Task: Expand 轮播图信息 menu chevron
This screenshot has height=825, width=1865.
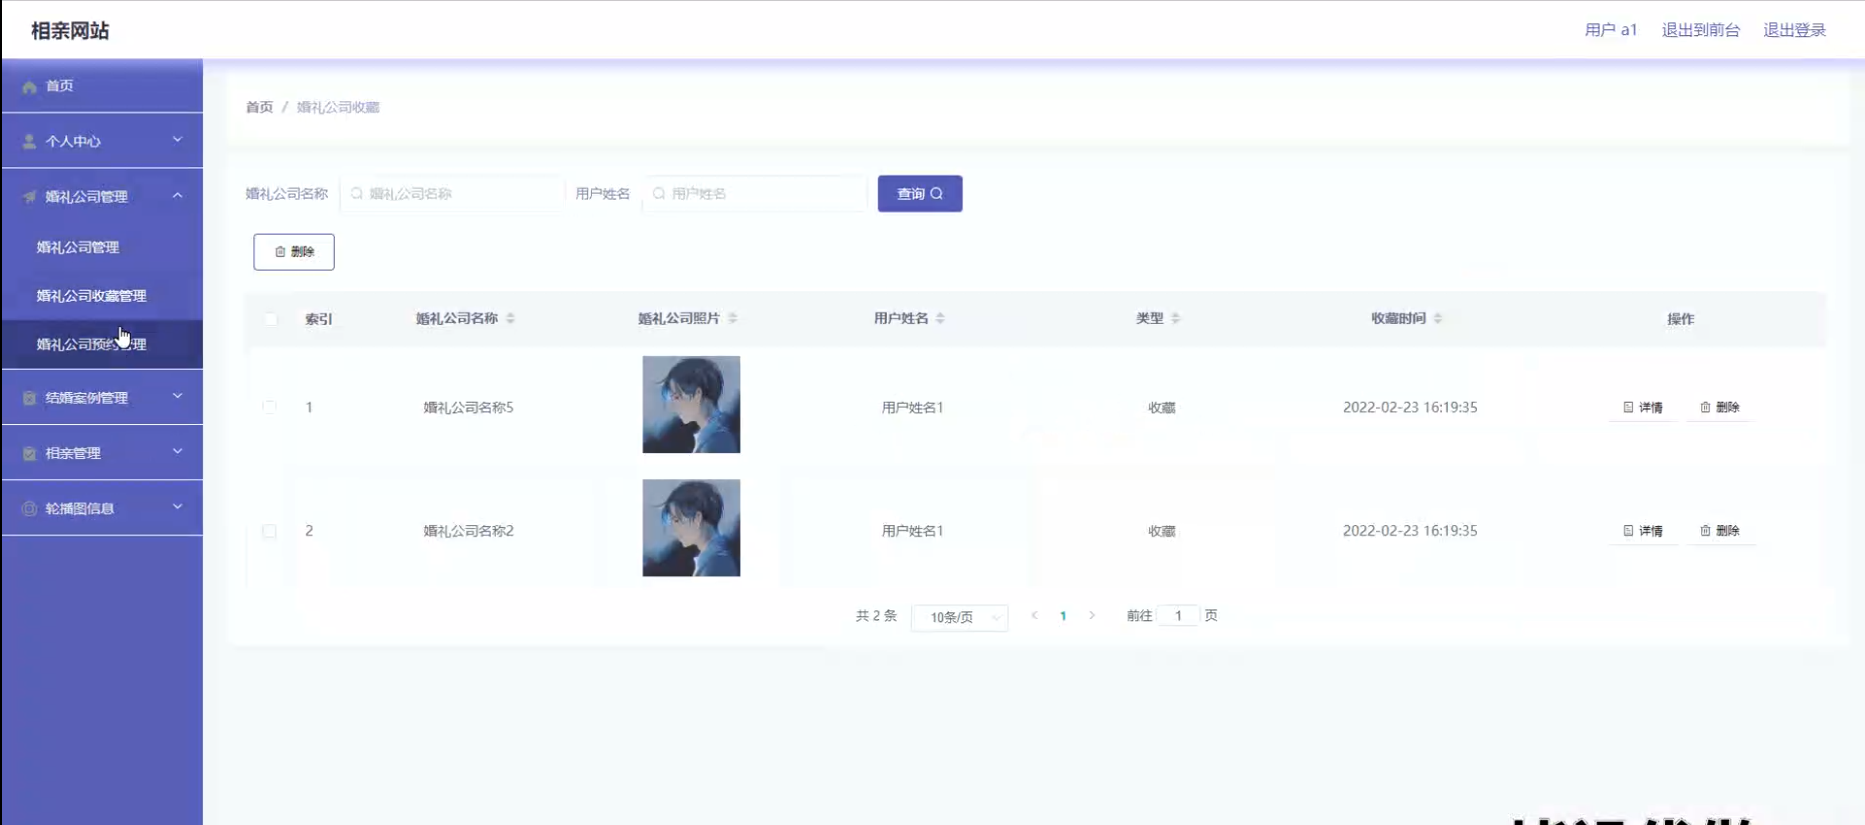Action: [178, 507]
